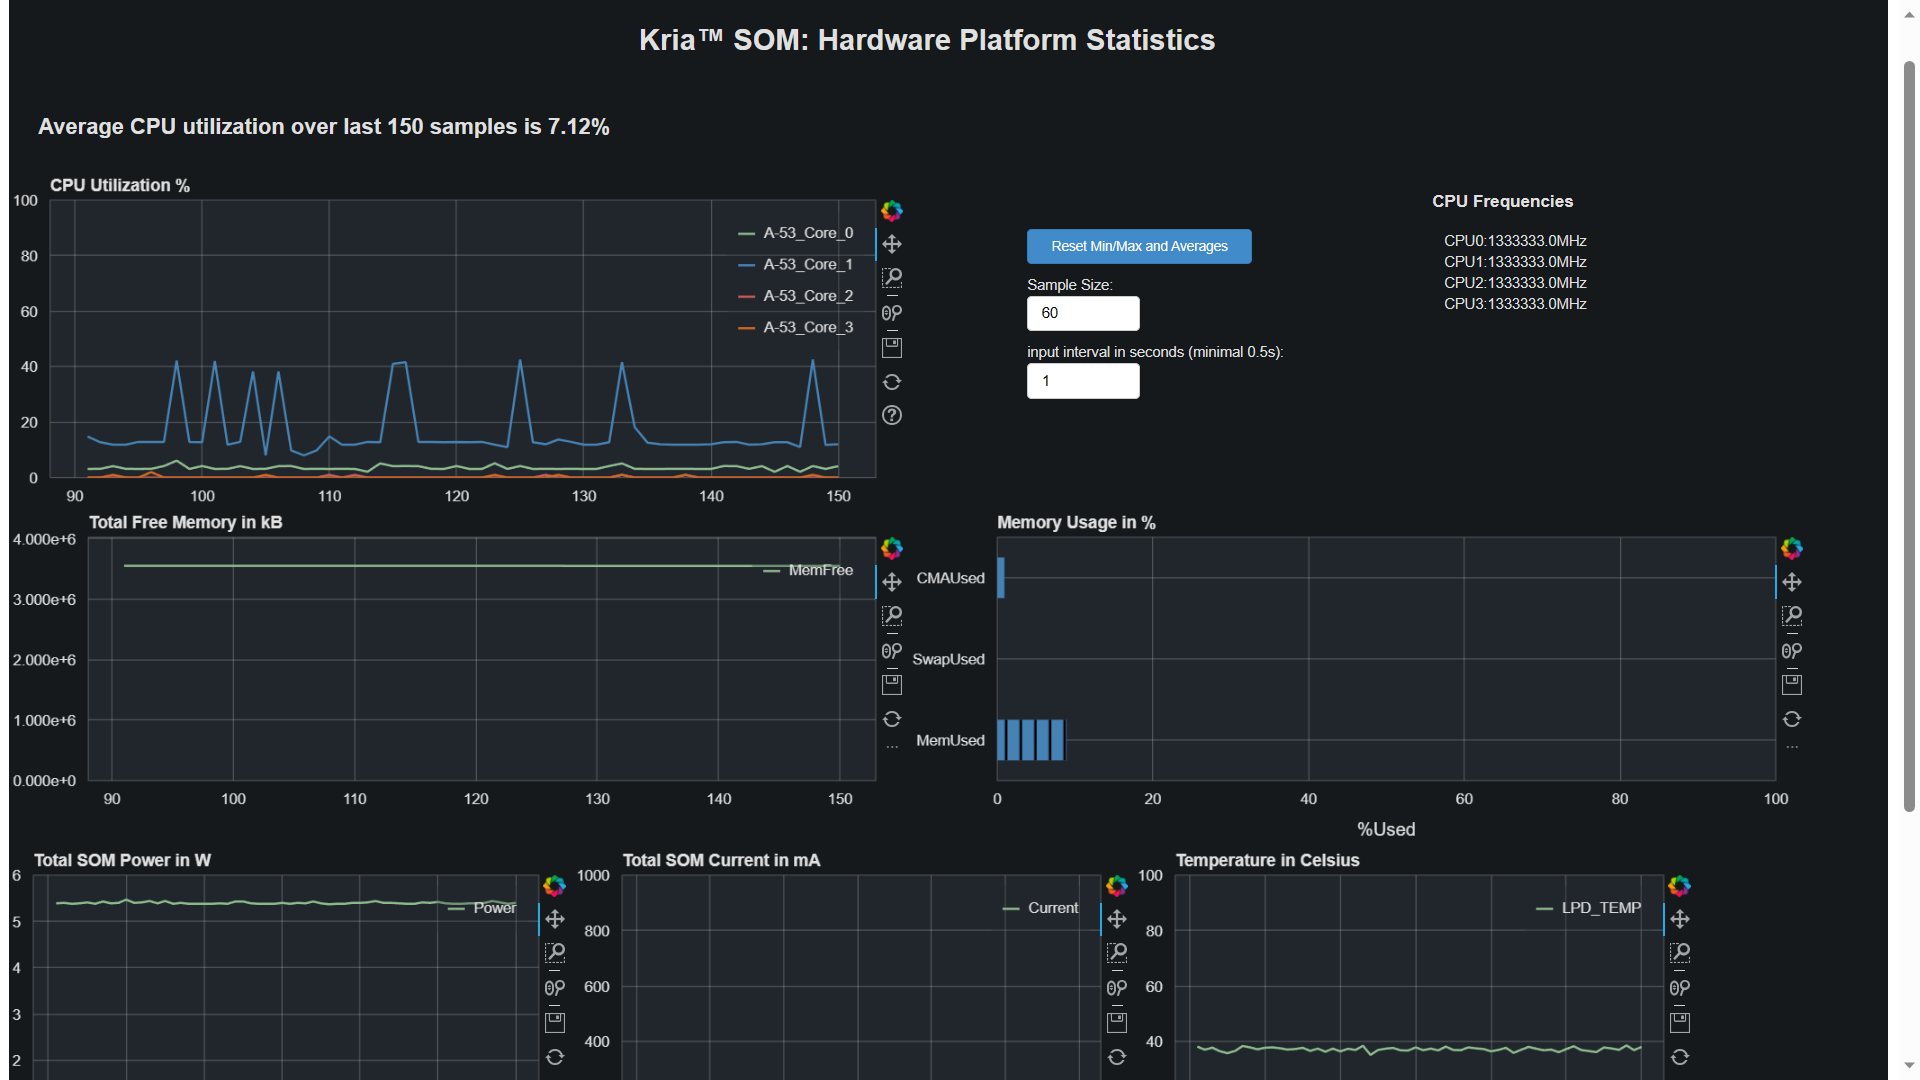The image size is (1920, 1080).
Task: Save CPU Utilization plot as image
Action: coord(892,348)
